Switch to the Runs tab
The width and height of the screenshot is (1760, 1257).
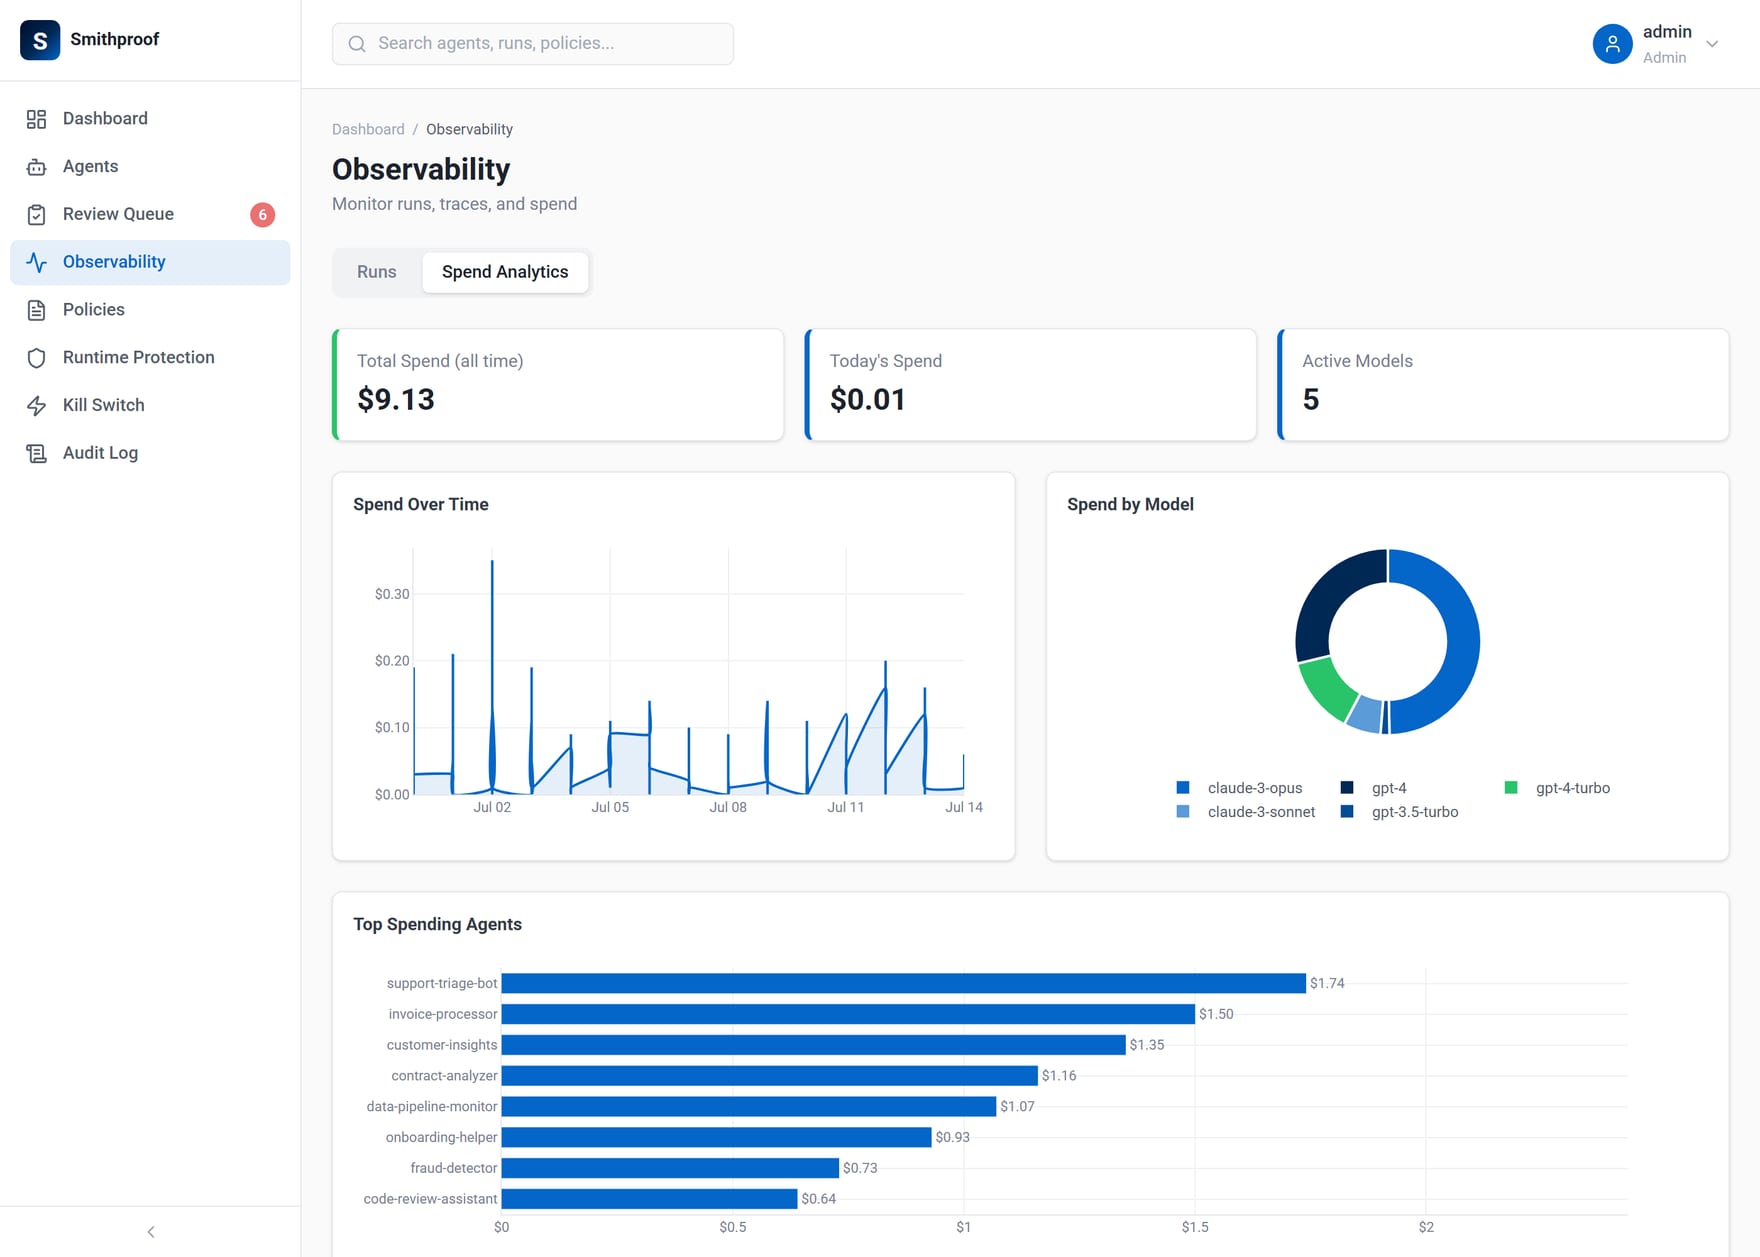tap(377, 272)
